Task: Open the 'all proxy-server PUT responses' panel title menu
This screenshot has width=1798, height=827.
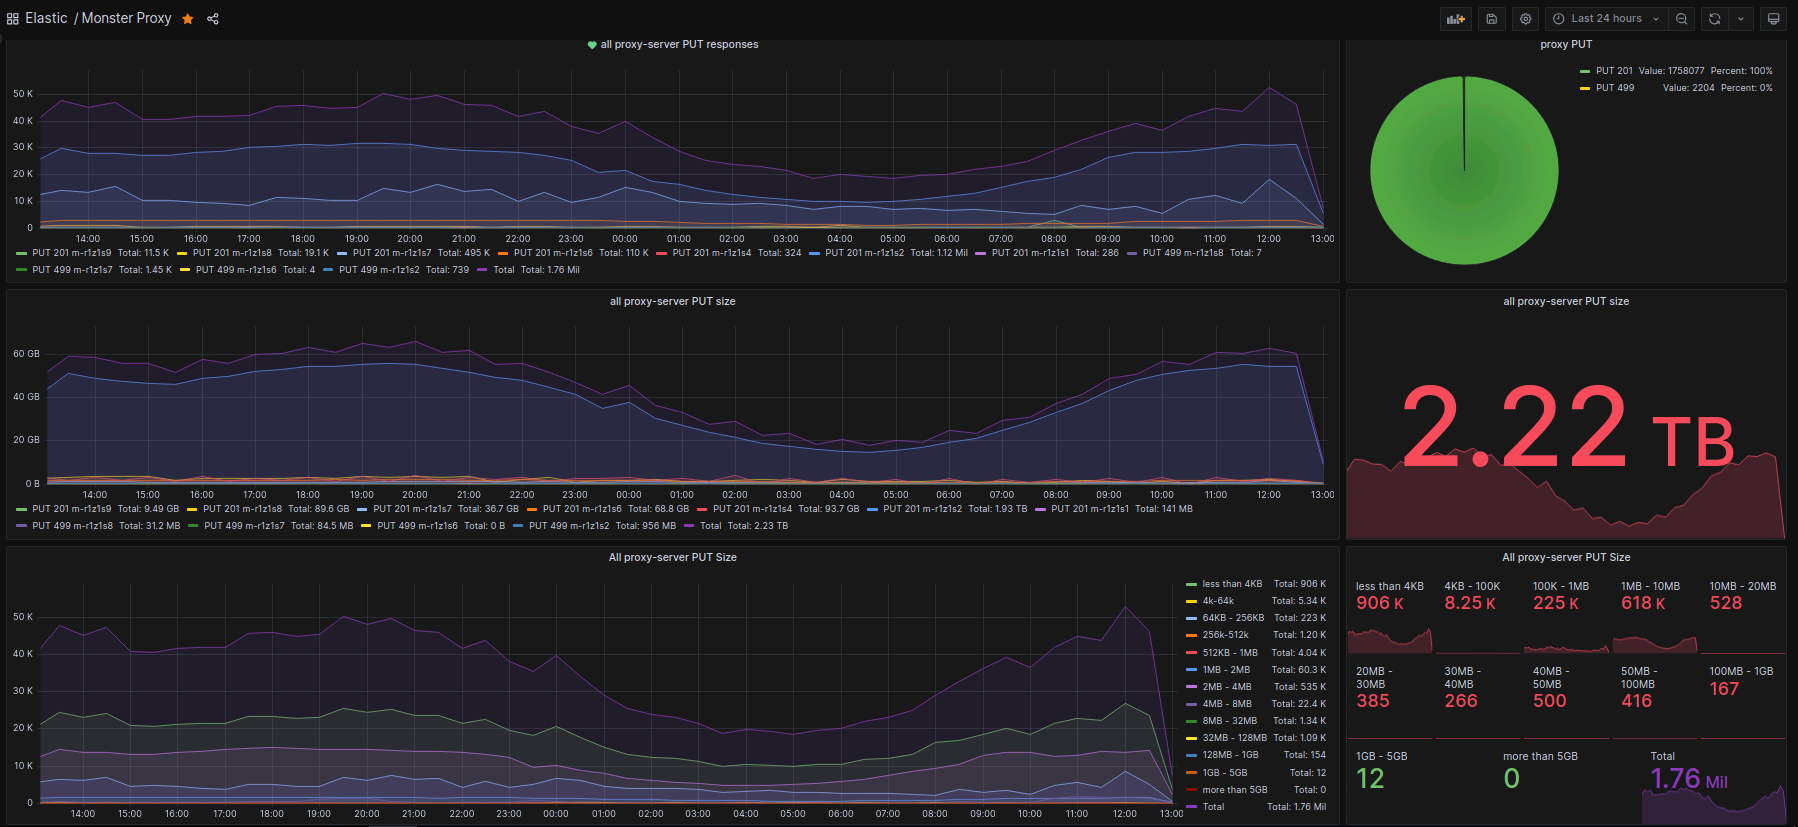Action: (x=679, y=44)
